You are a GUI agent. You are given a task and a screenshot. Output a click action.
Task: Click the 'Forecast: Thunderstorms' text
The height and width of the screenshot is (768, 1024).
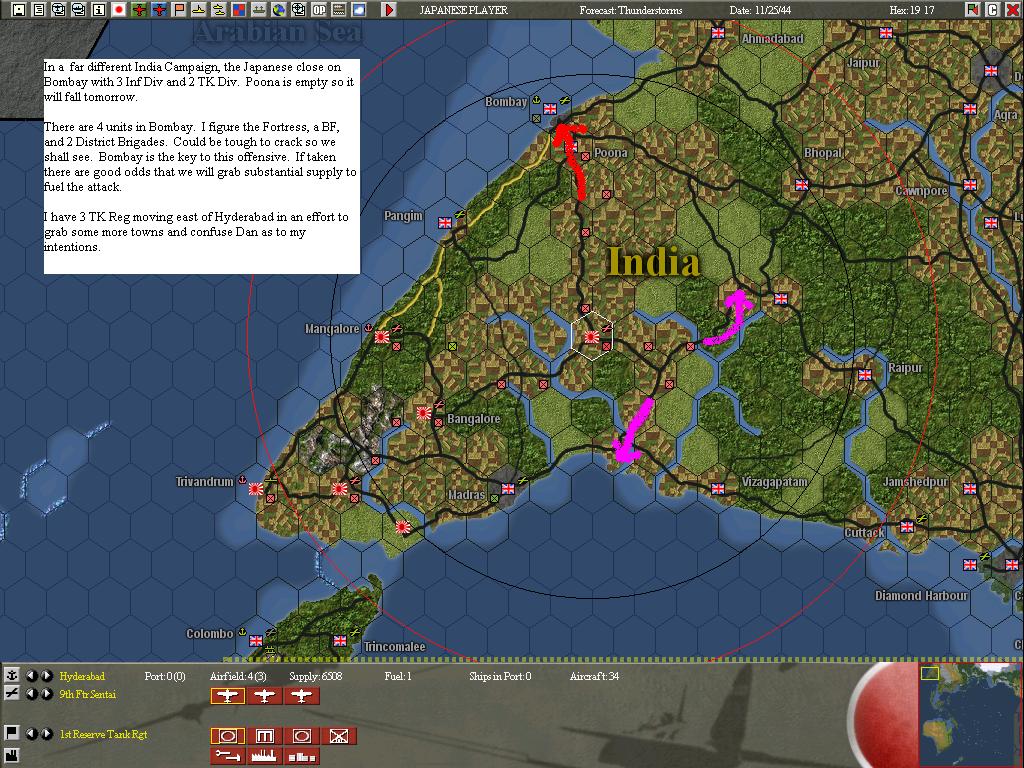click(630, 10)
